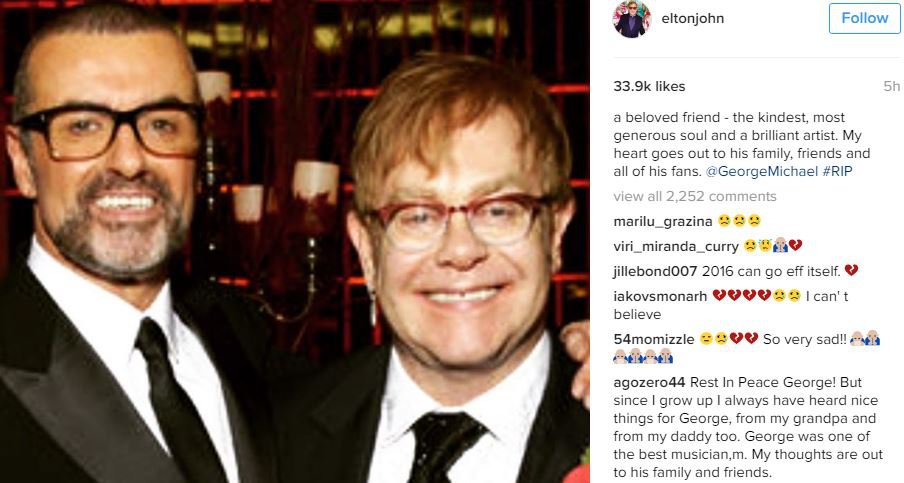Open the #RIP hashtag link
This screenshot has width=904, height=483.
click(x=837, y=171)
